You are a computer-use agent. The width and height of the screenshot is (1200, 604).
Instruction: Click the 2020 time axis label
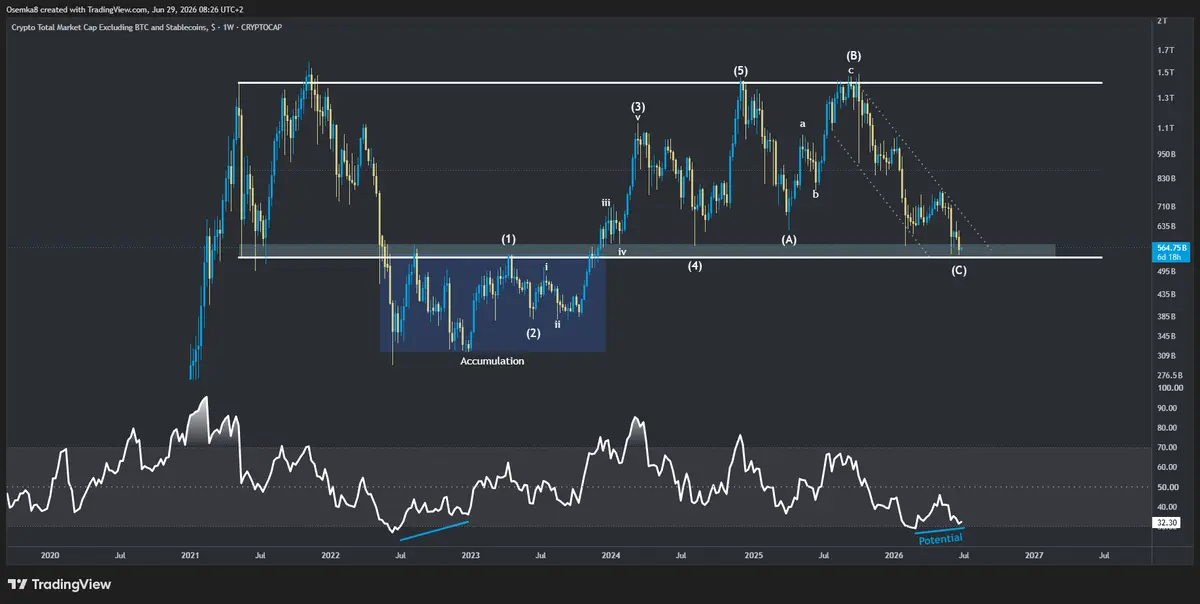[x=50, y=554]
